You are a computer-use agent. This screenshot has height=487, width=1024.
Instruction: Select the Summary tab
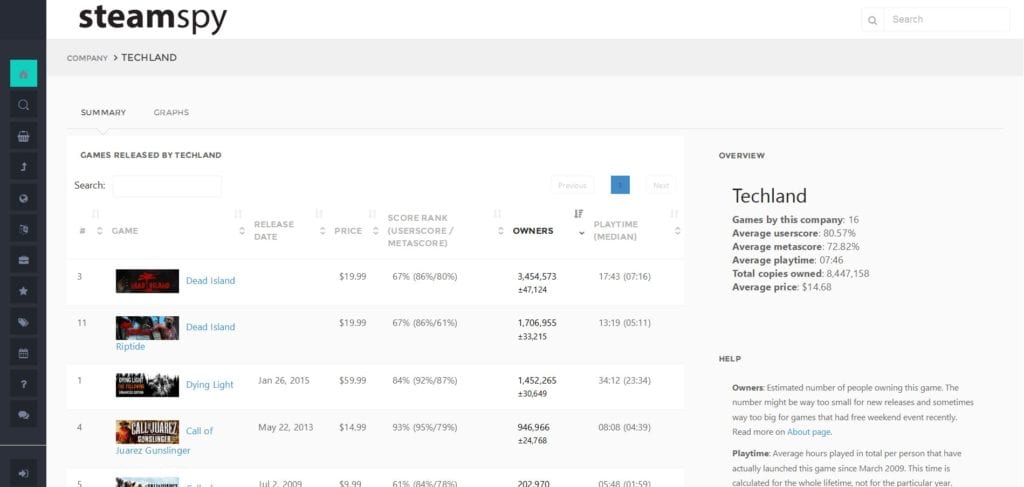pos(103,113)
